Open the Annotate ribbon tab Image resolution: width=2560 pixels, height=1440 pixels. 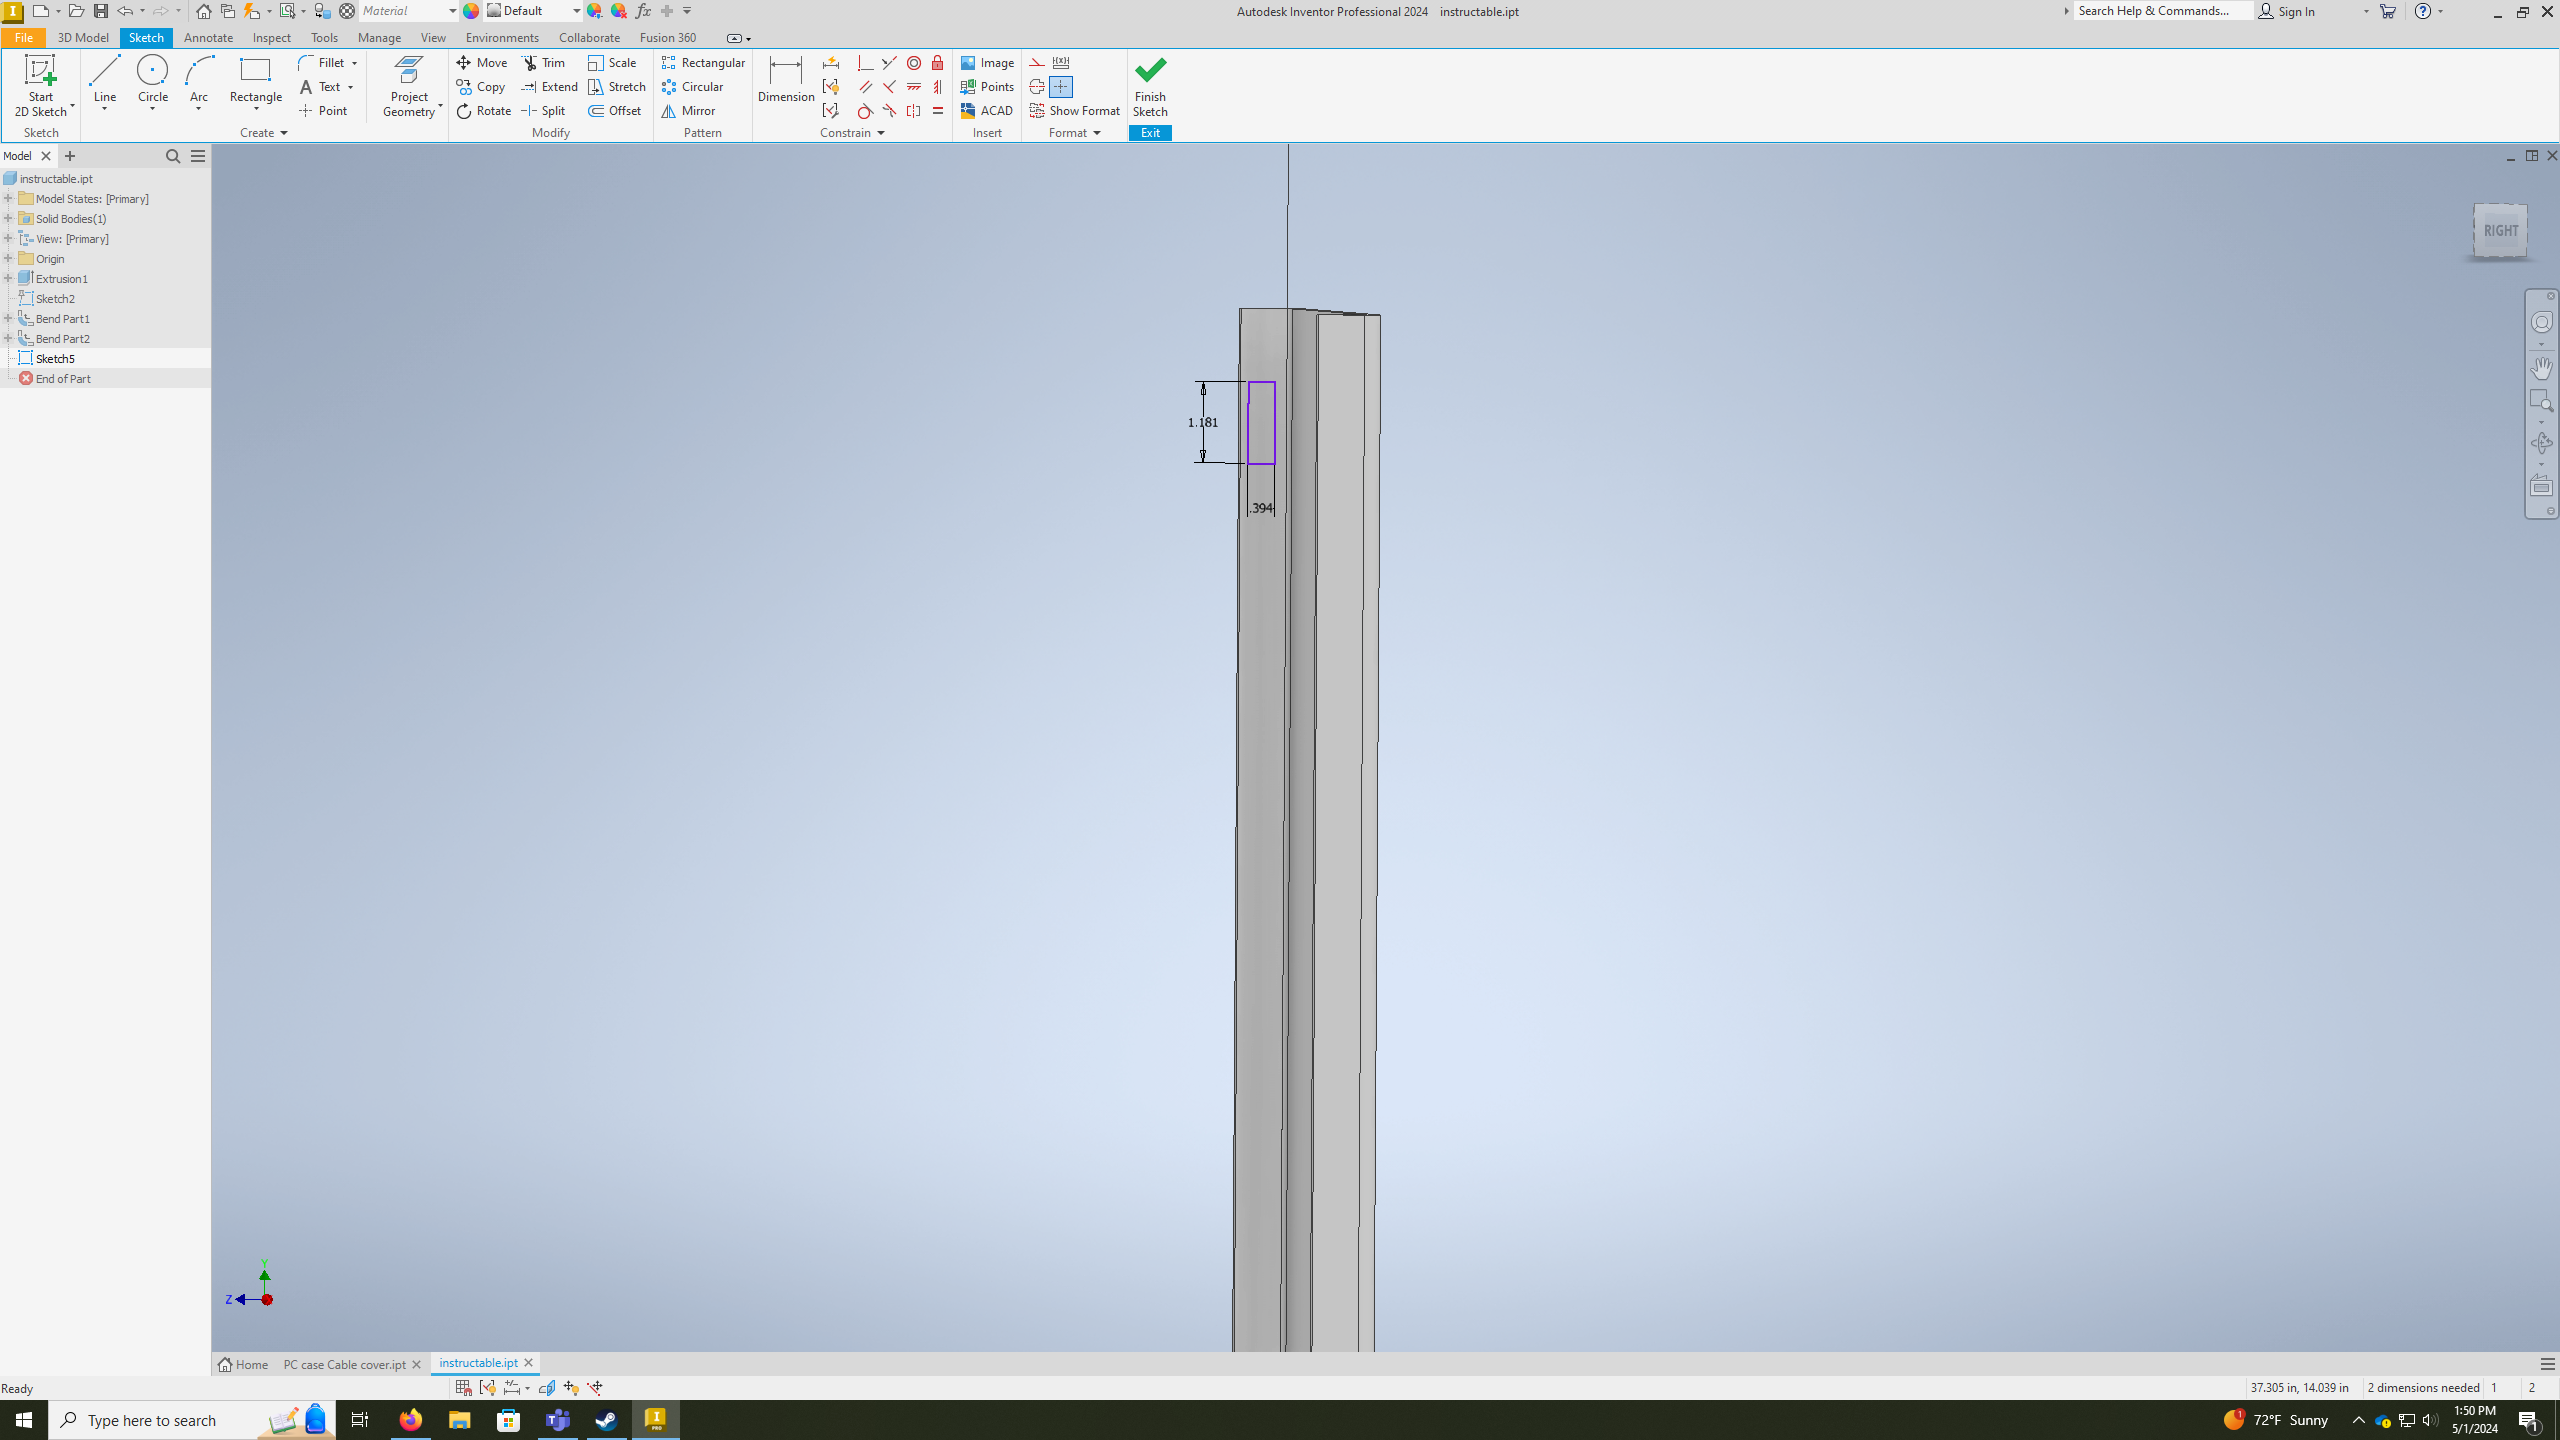[x=208, y=37]
